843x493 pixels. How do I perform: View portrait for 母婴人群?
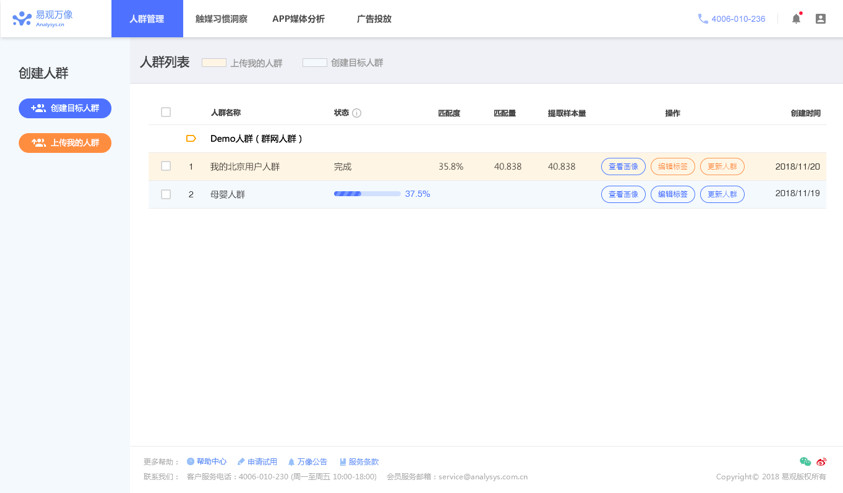623,194
